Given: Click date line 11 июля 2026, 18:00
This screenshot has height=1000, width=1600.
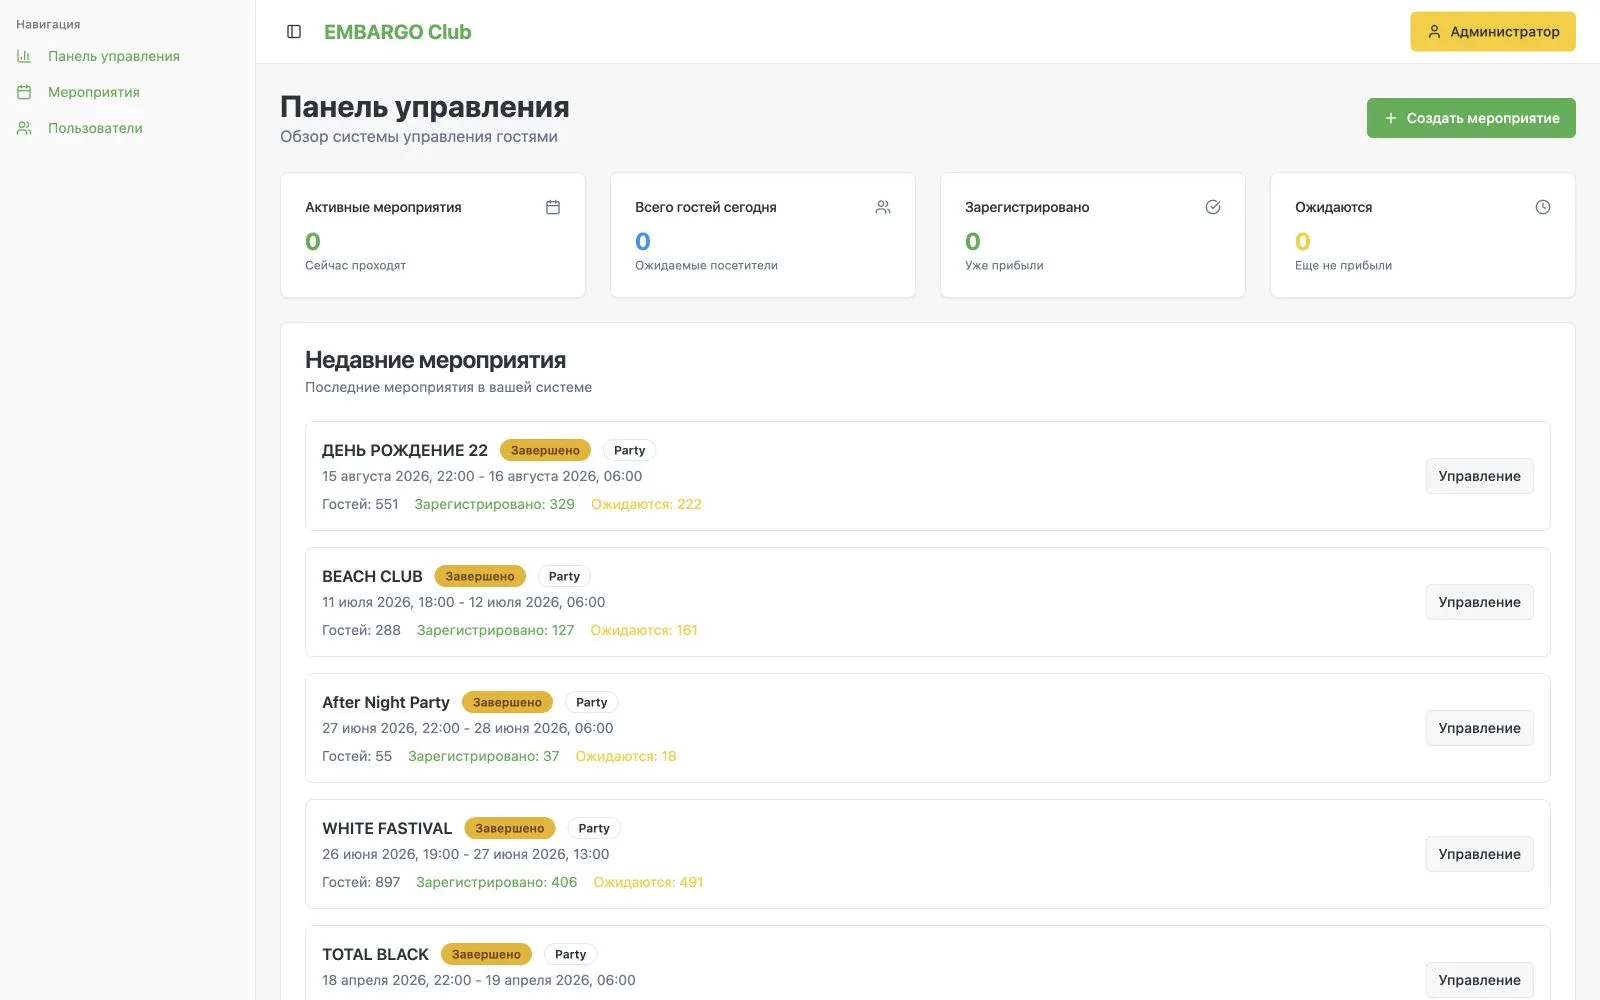Looking at the screenshot, I should click(x=463, y=602).
